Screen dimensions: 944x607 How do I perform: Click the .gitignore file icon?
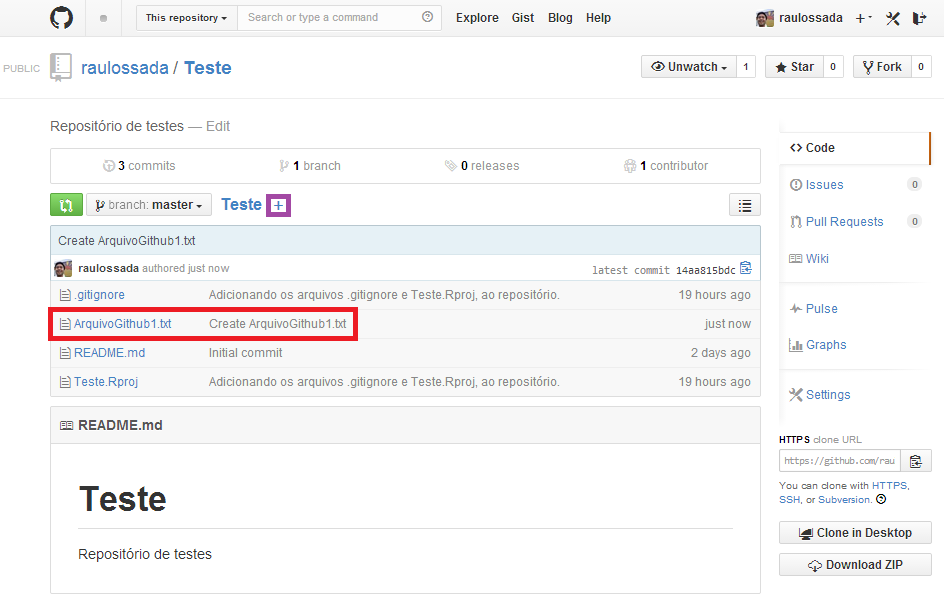65,295
